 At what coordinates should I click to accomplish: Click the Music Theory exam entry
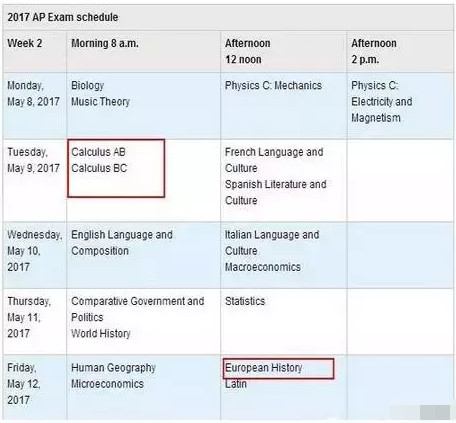(x=100, y=101)
